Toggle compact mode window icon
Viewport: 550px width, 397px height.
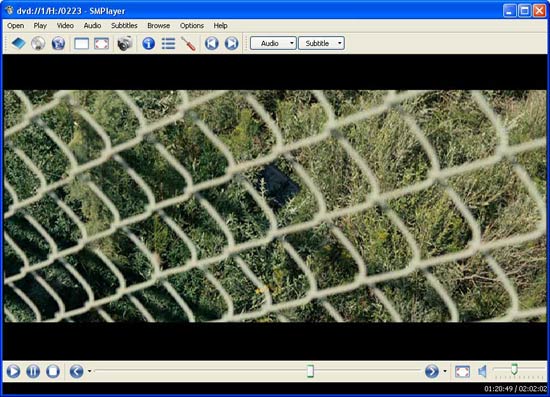click(81, 43)
